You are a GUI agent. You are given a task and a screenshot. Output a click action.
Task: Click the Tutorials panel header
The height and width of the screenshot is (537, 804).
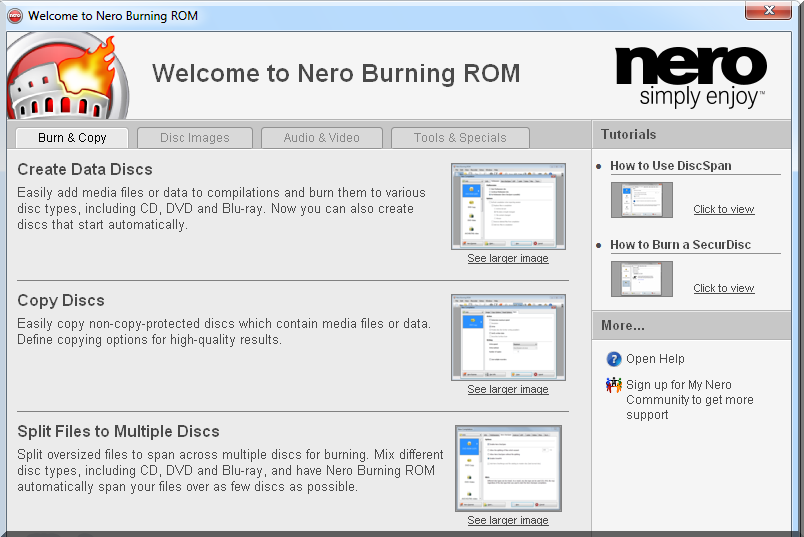(692, 135)
